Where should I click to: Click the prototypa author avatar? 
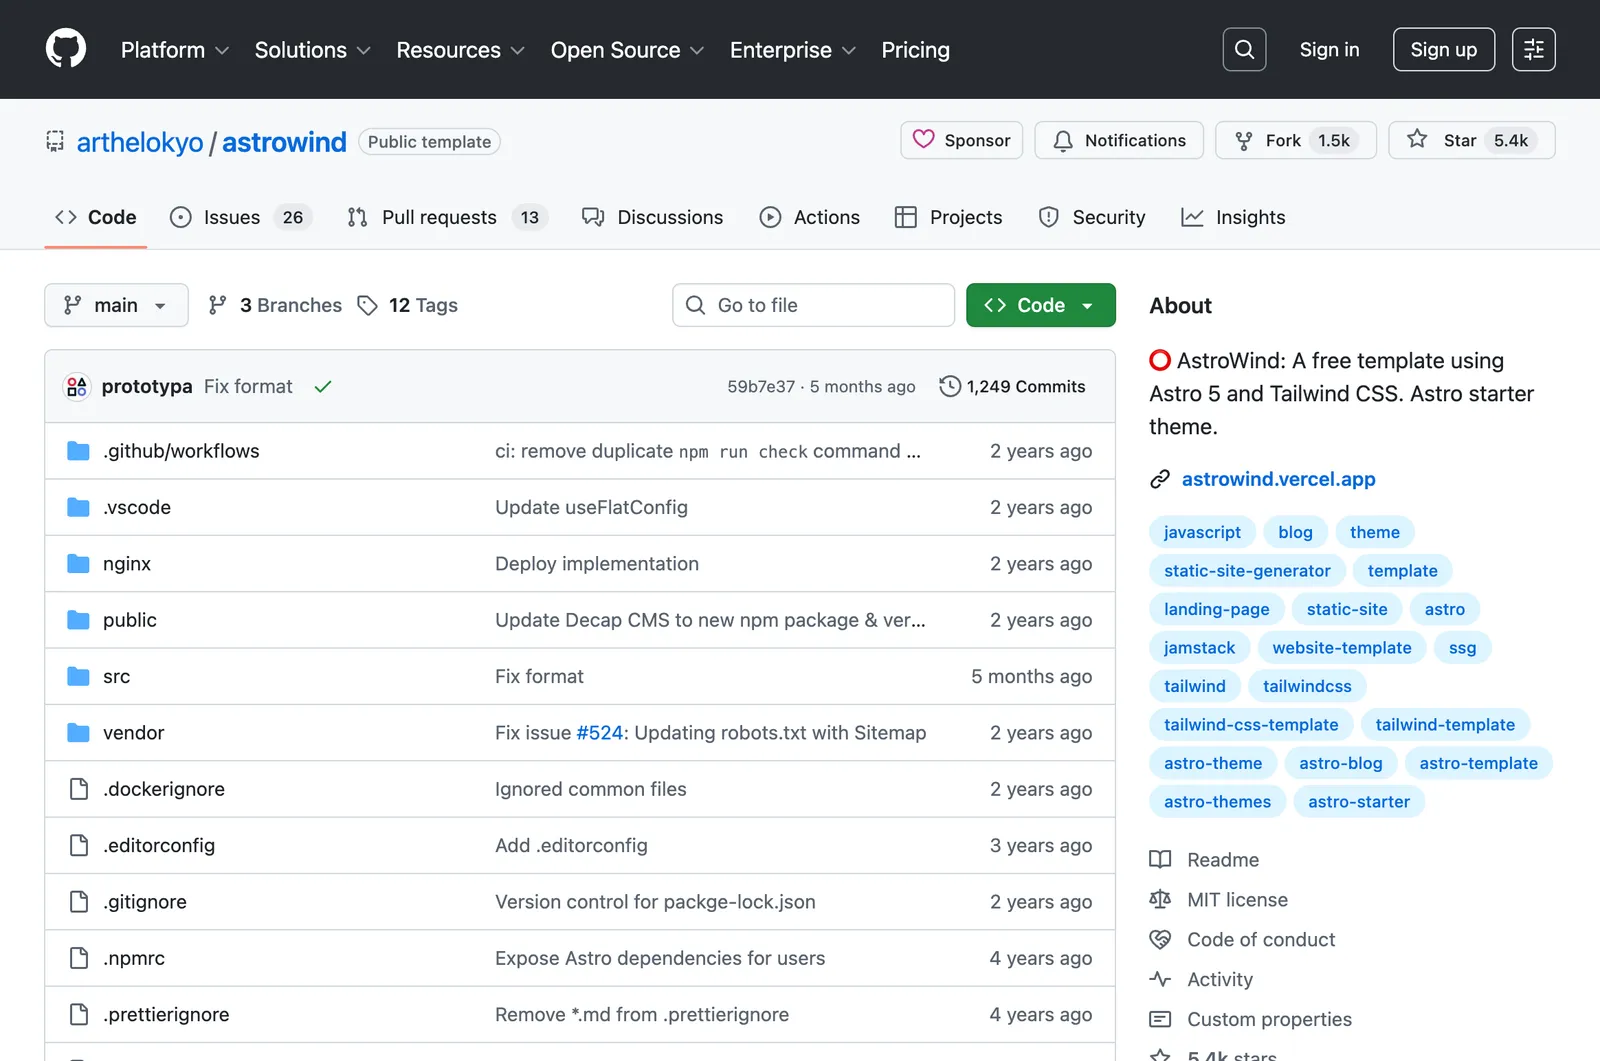click(x=77, y=386)
